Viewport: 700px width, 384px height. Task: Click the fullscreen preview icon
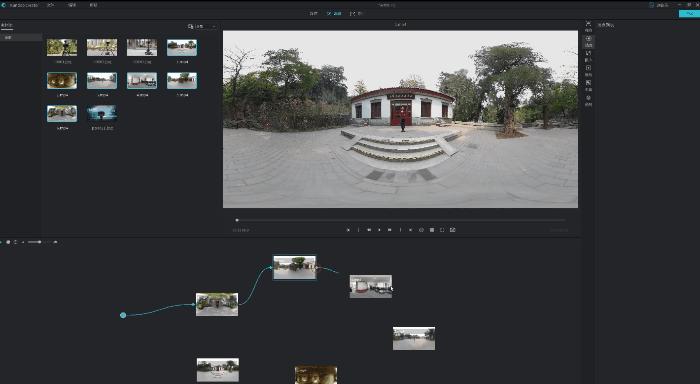click(442, 230)
